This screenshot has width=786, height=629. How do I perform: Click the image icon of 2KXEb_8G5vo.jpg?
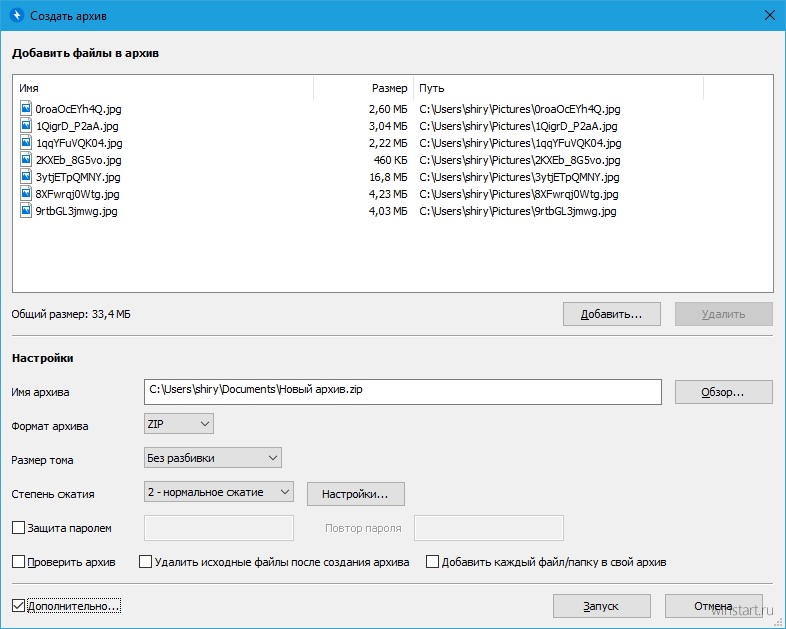point(26,159)
